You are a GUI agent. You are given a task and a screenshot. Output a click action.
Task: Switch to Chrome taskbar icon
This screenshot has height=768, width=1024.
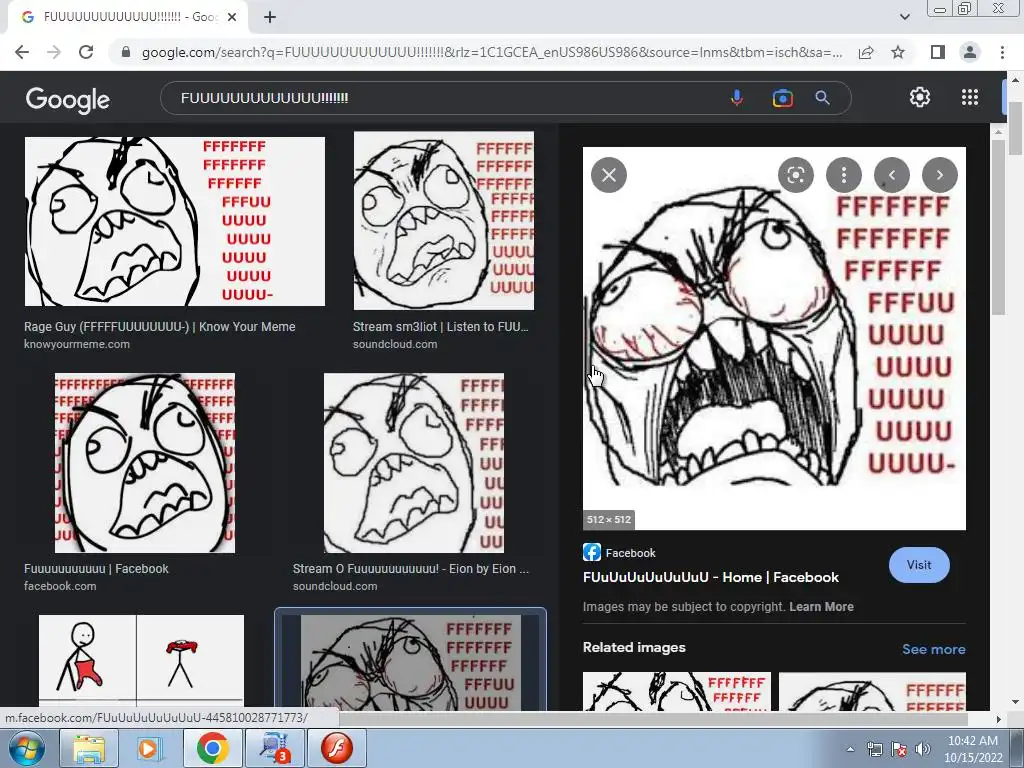tap(212, 748)
